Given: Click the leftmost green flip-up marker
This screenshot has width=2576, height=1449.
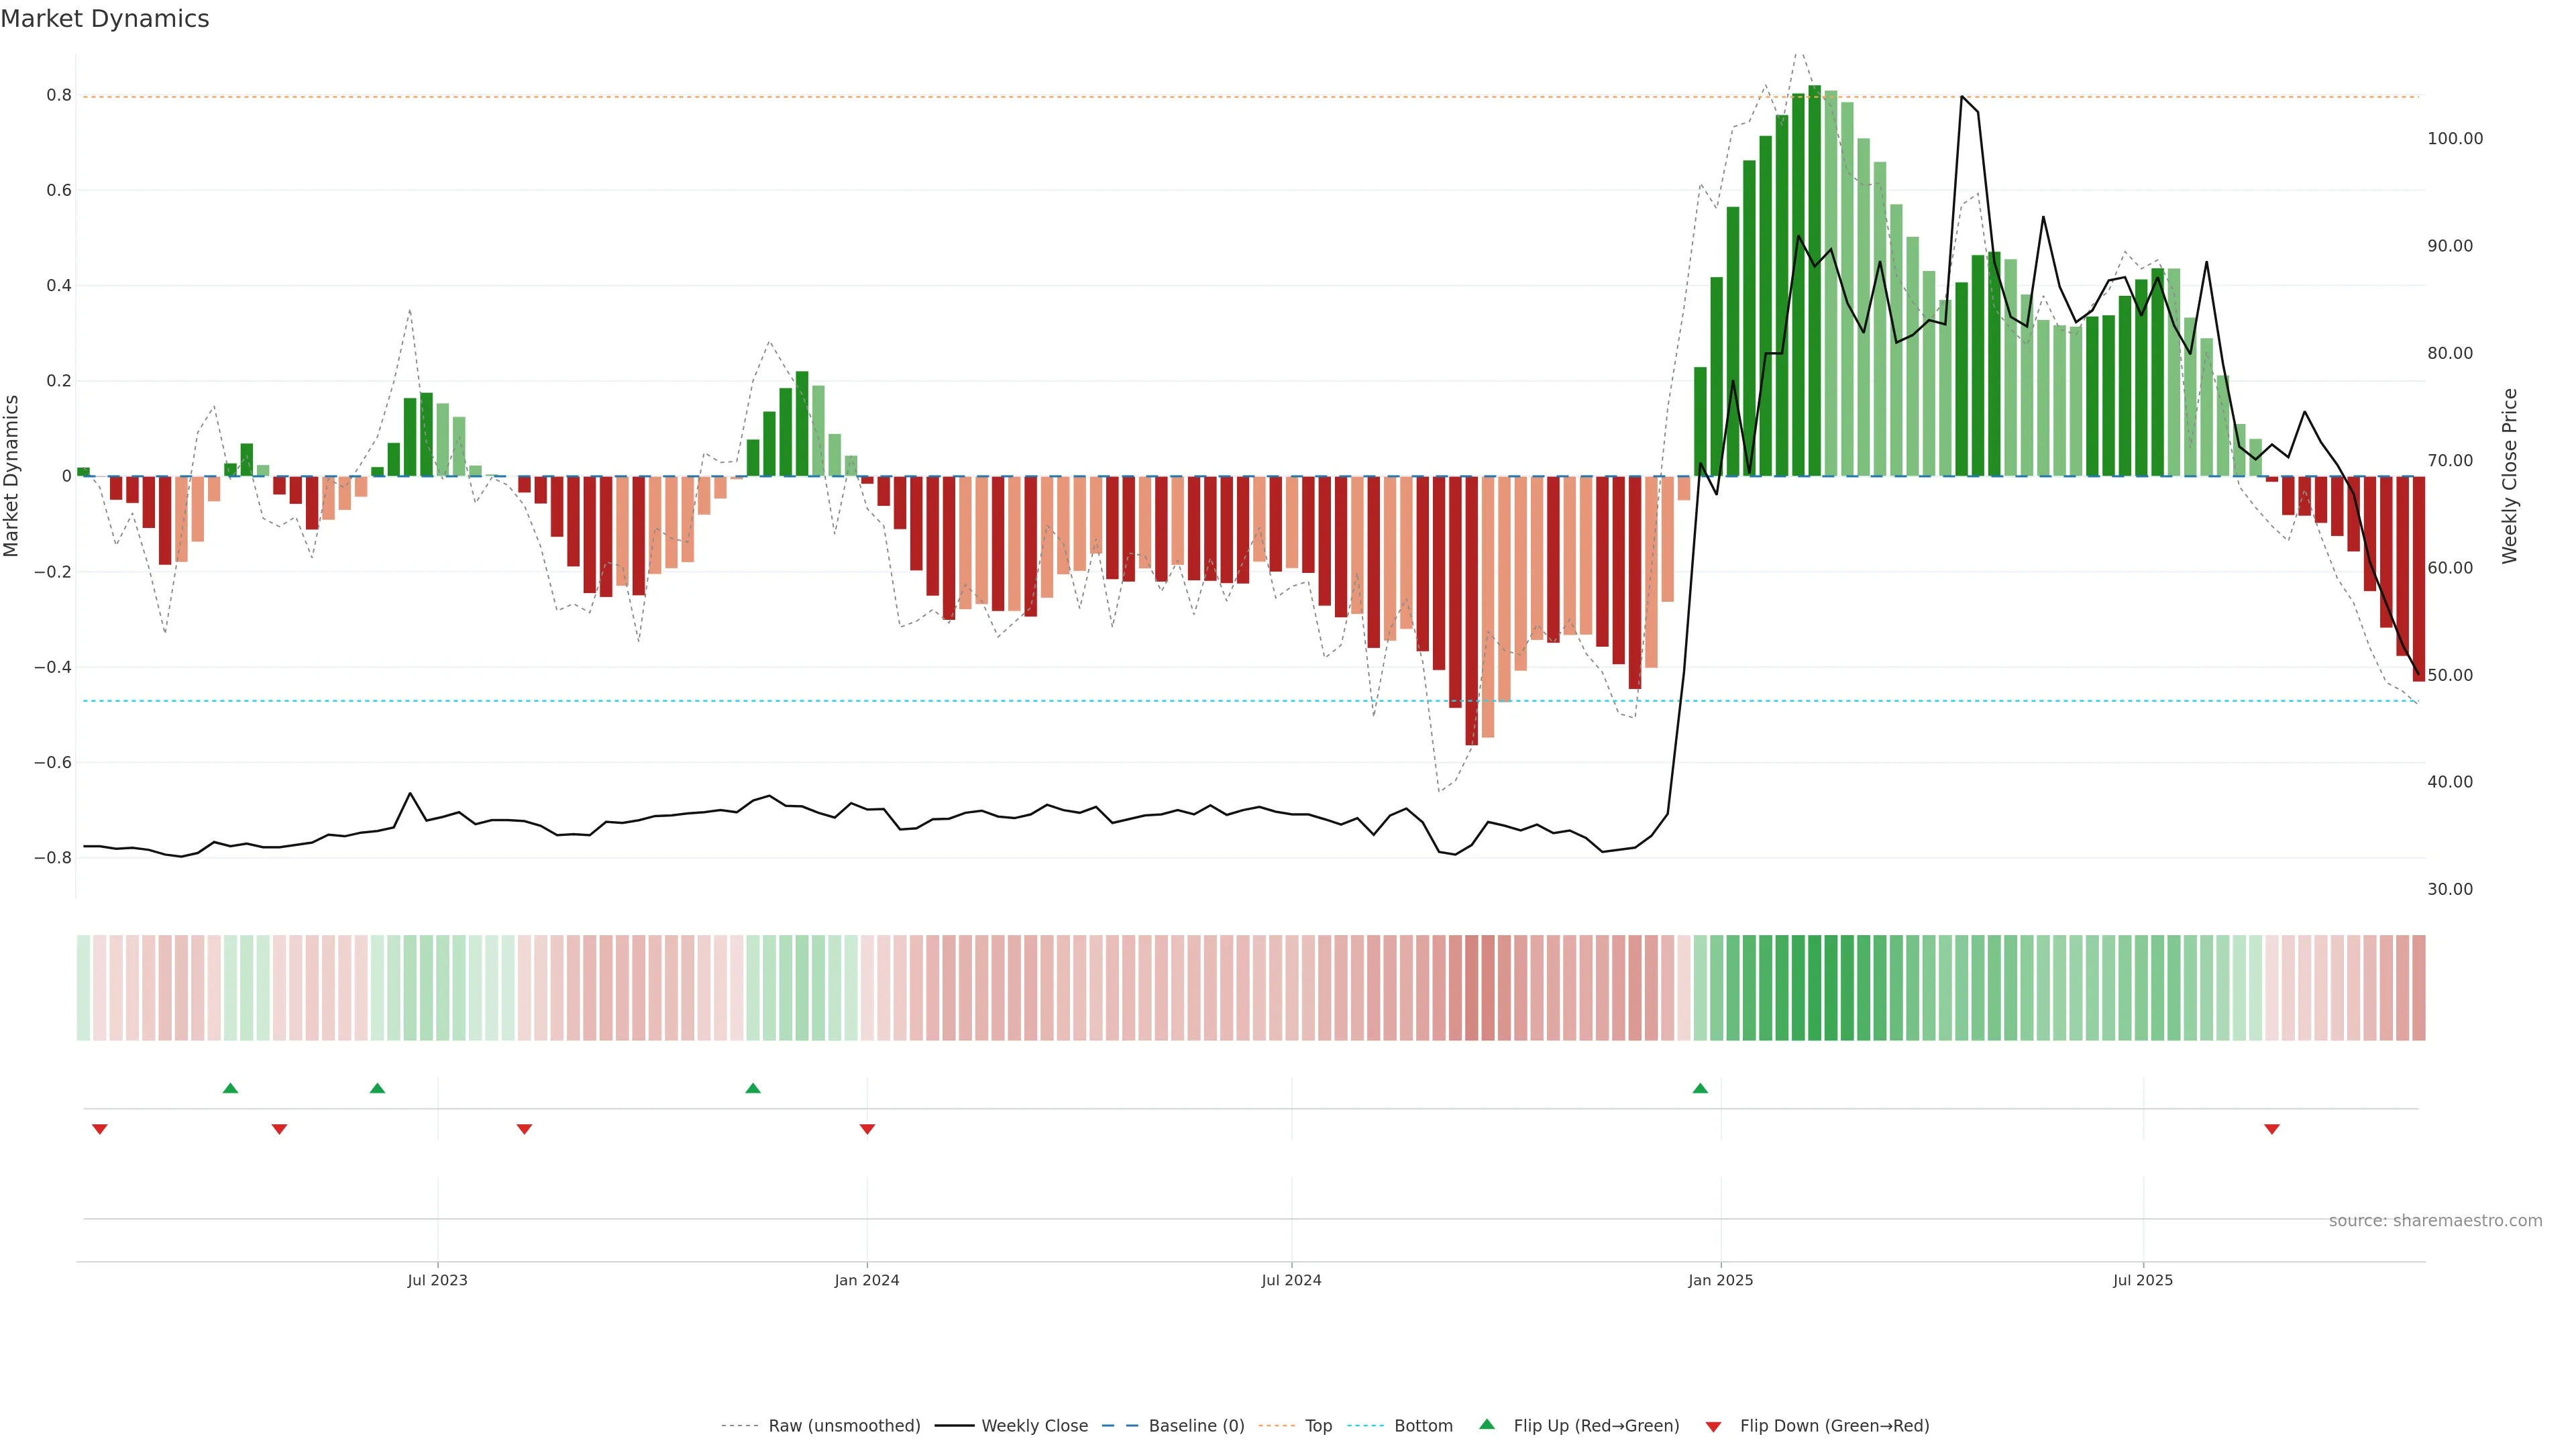Looking at the screenshot, I should point(230,1088).
